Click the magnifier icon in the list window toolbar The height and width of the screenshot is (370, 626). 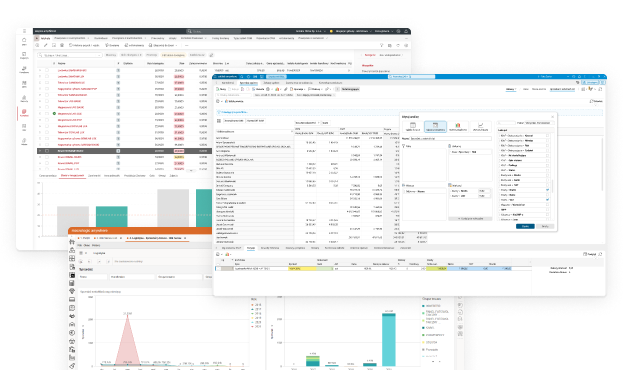[37, 45]
